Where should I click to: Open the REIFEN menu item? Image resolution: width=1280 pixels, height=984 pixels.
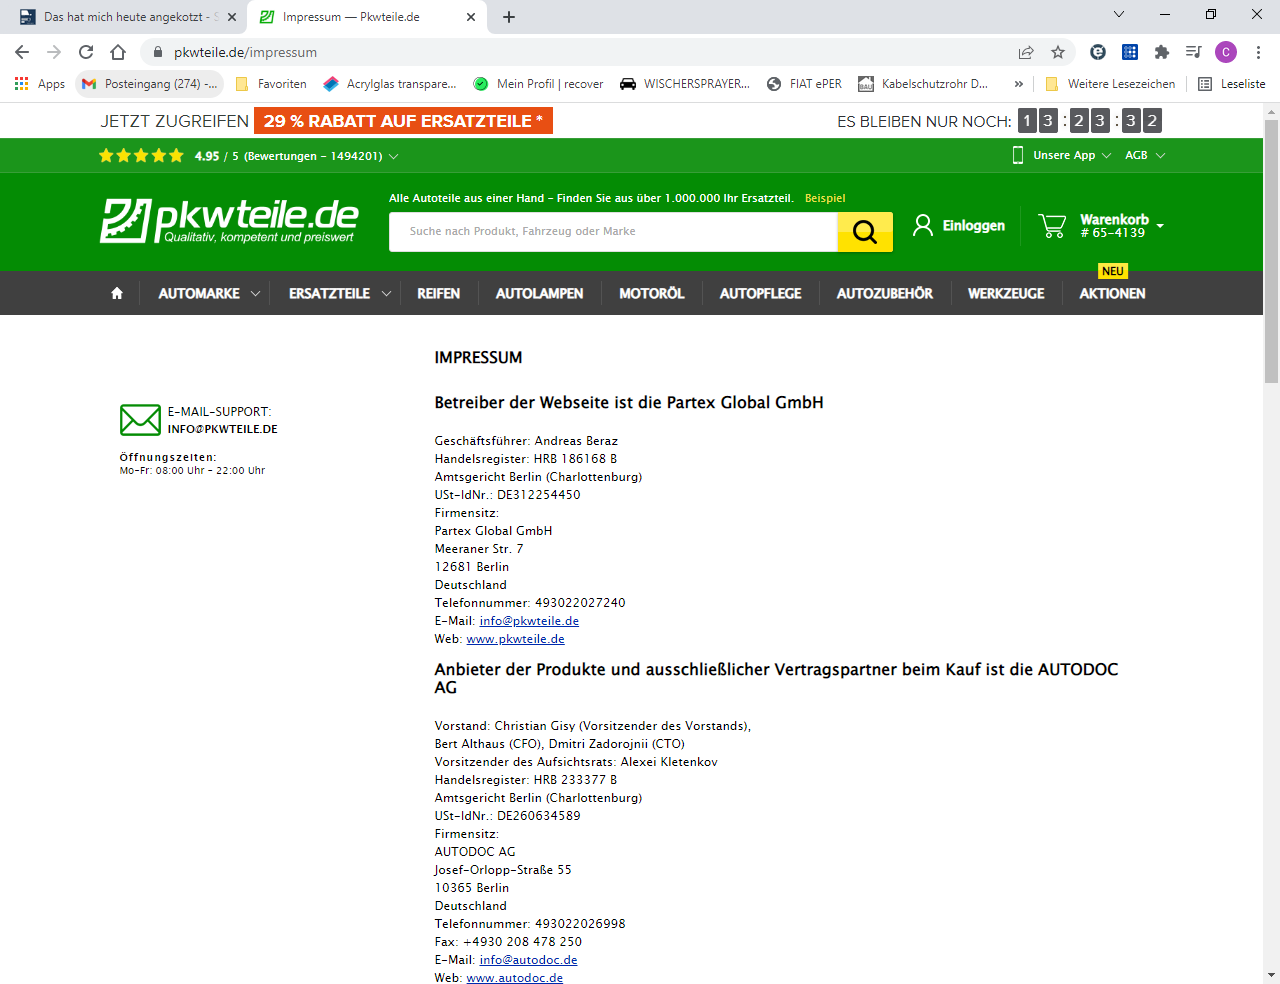pos(438,293)
